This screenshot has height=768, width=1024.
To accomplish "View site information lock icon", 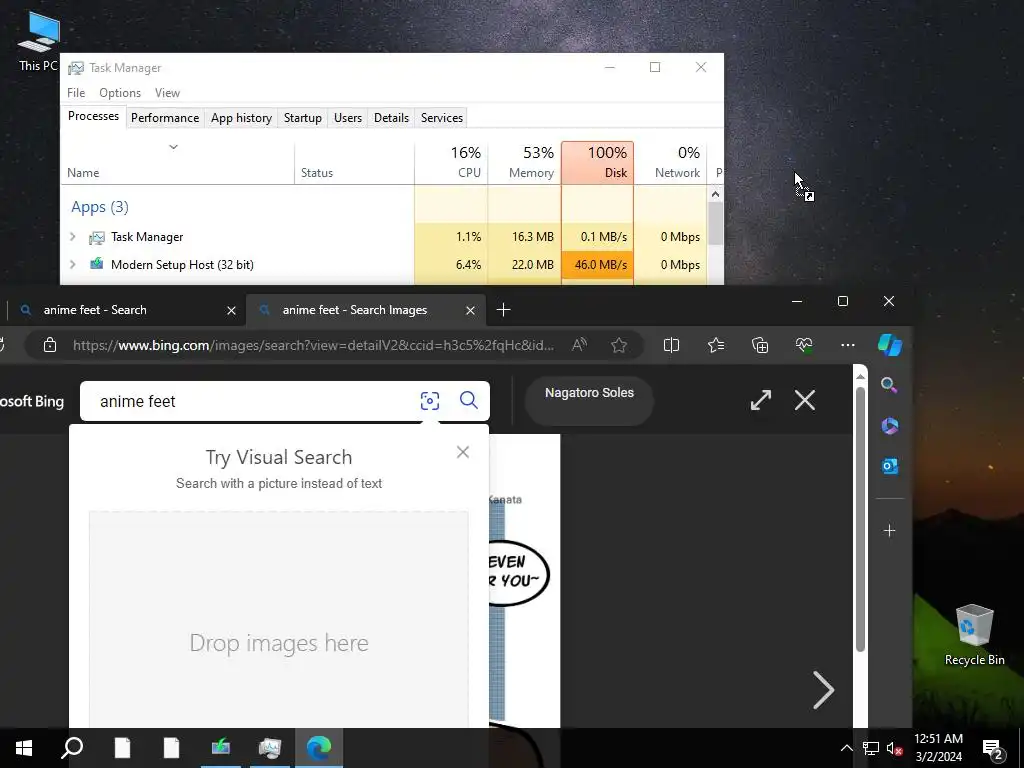I will [x=50, y=345].
